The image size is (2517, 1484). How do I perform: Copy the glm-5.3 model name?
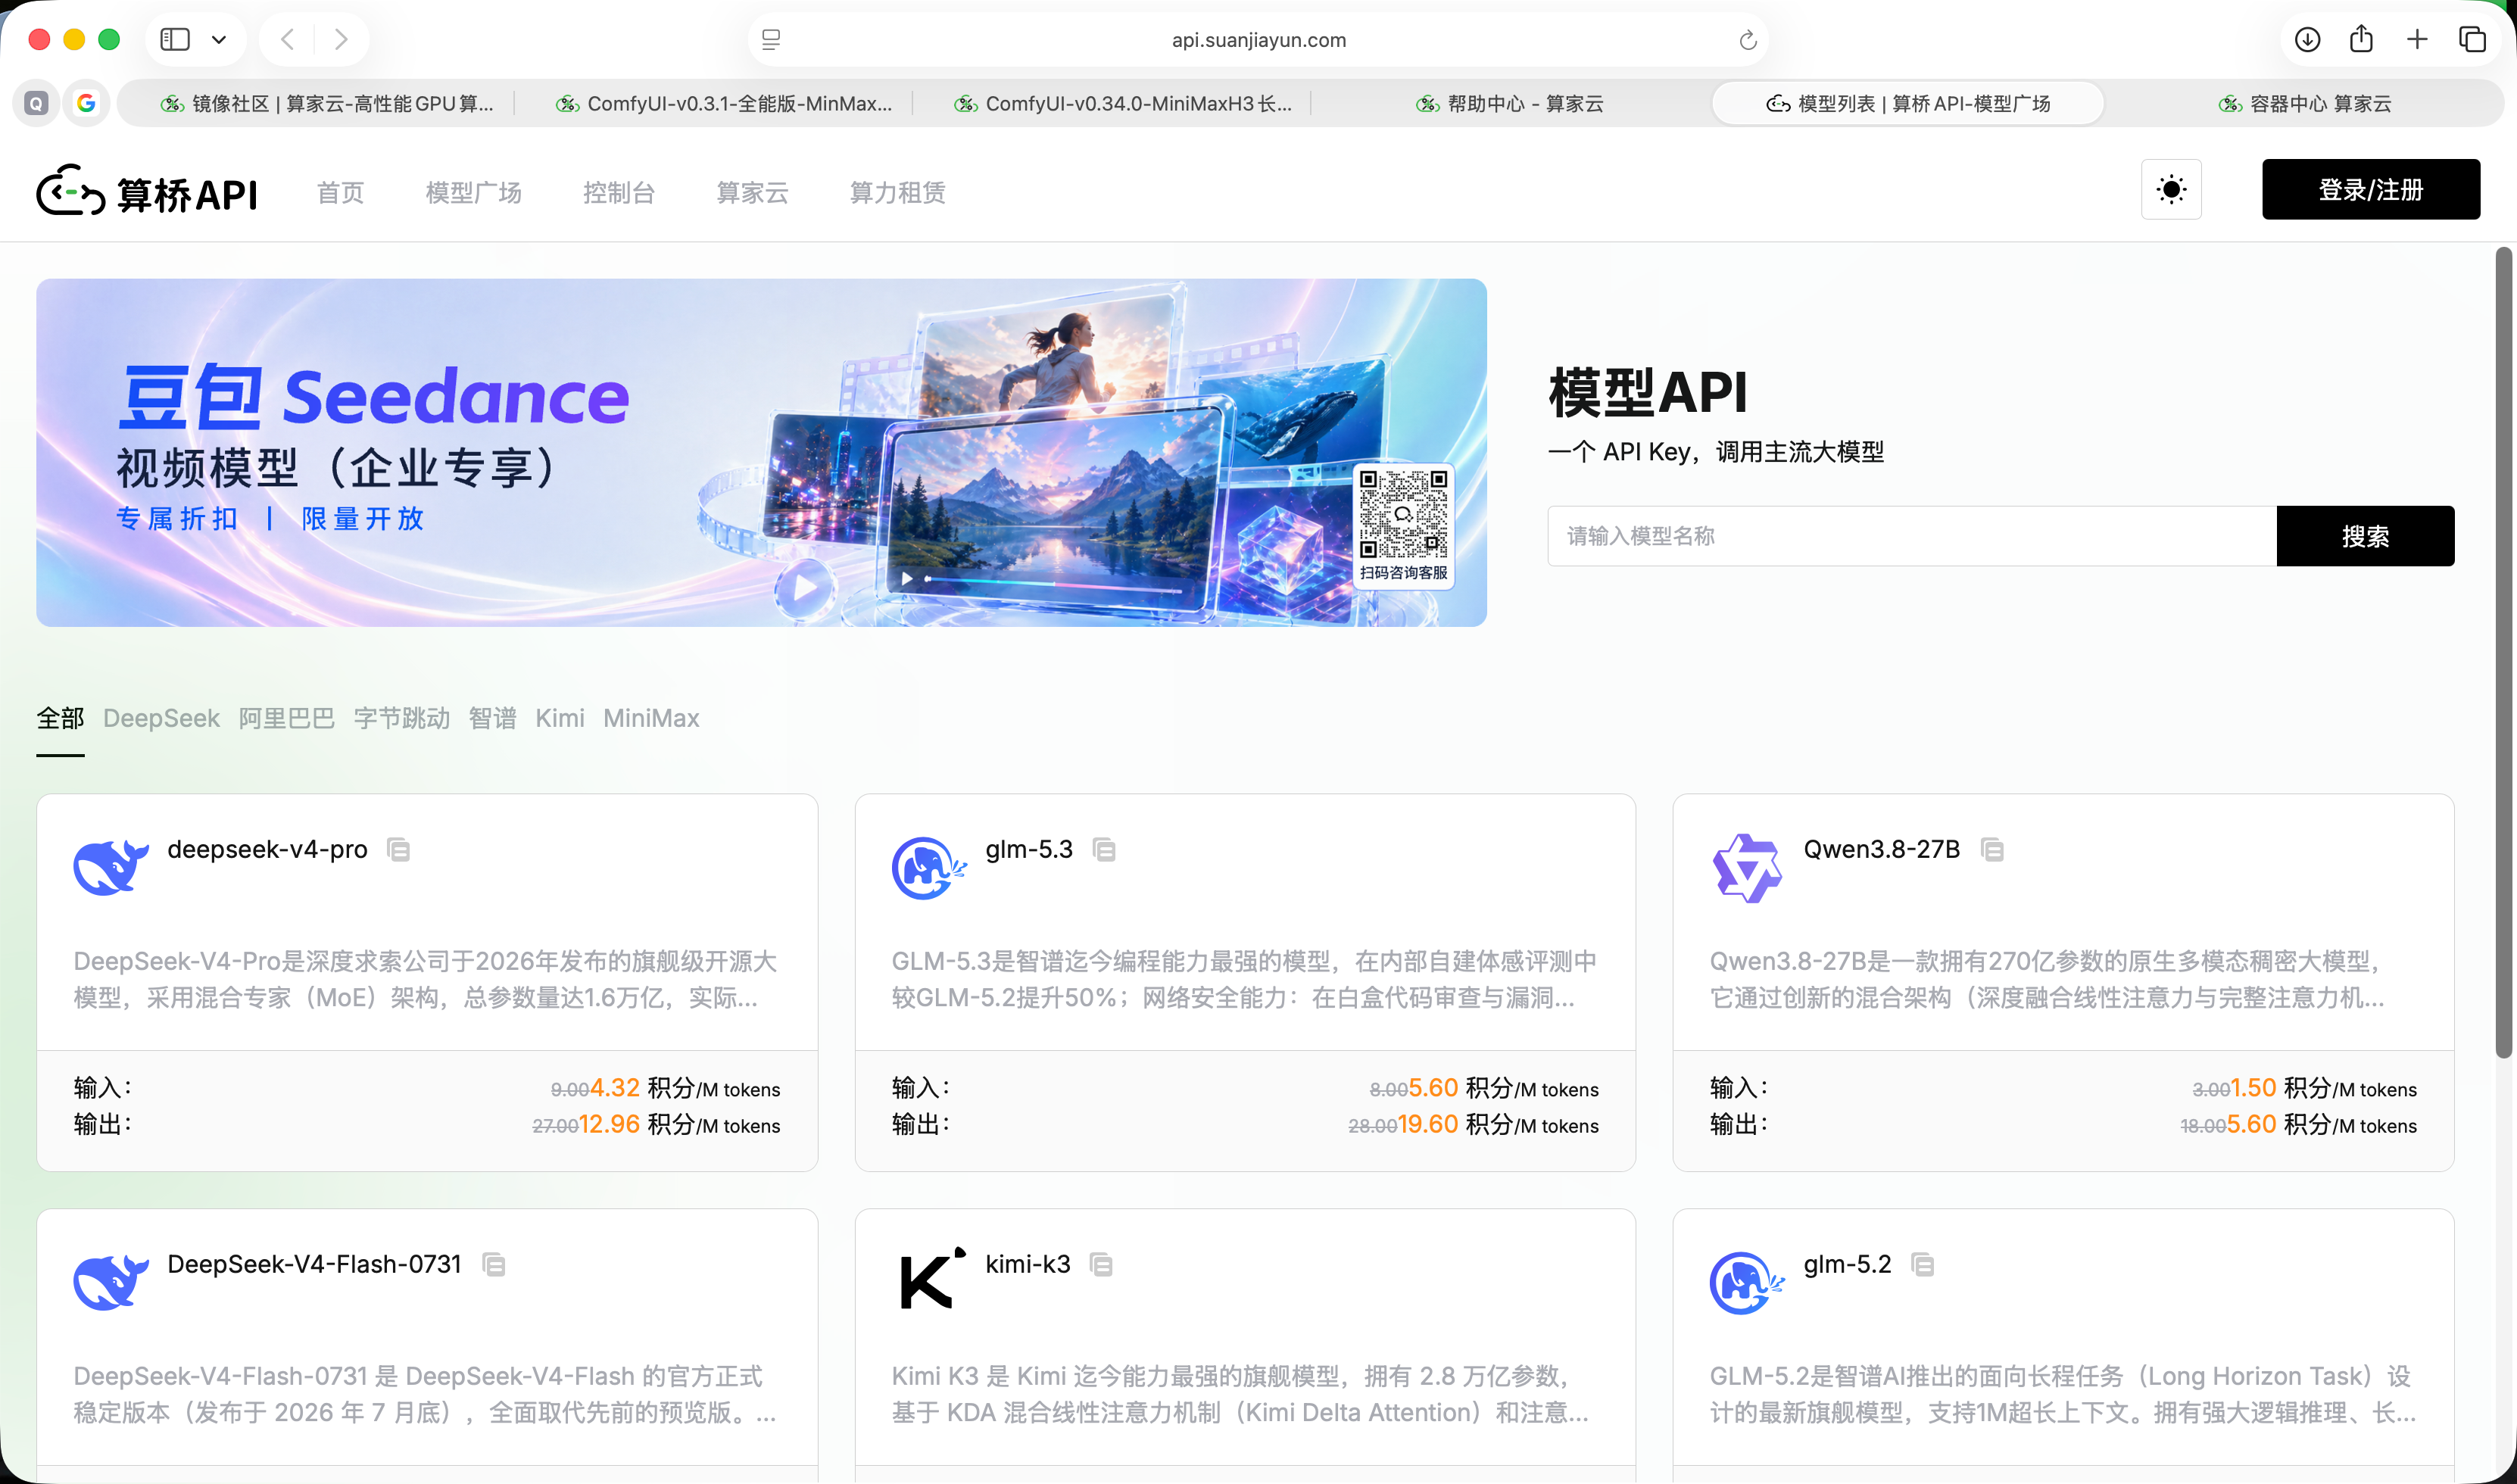pos(1104,850)
